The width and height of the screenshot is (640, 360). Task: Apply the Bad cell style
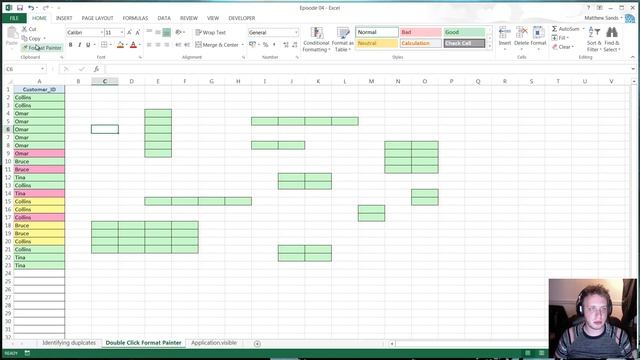coord(420,32)
